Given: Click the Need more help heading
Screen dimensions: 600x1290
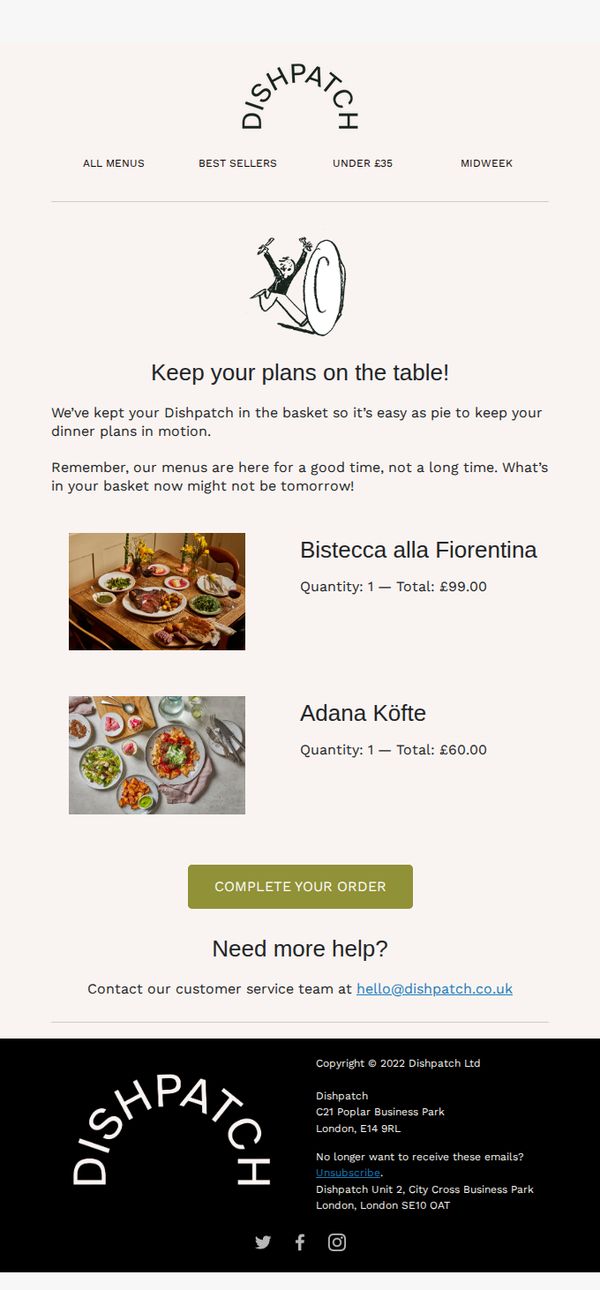Looking at the screenshot, I should (300, 949).
